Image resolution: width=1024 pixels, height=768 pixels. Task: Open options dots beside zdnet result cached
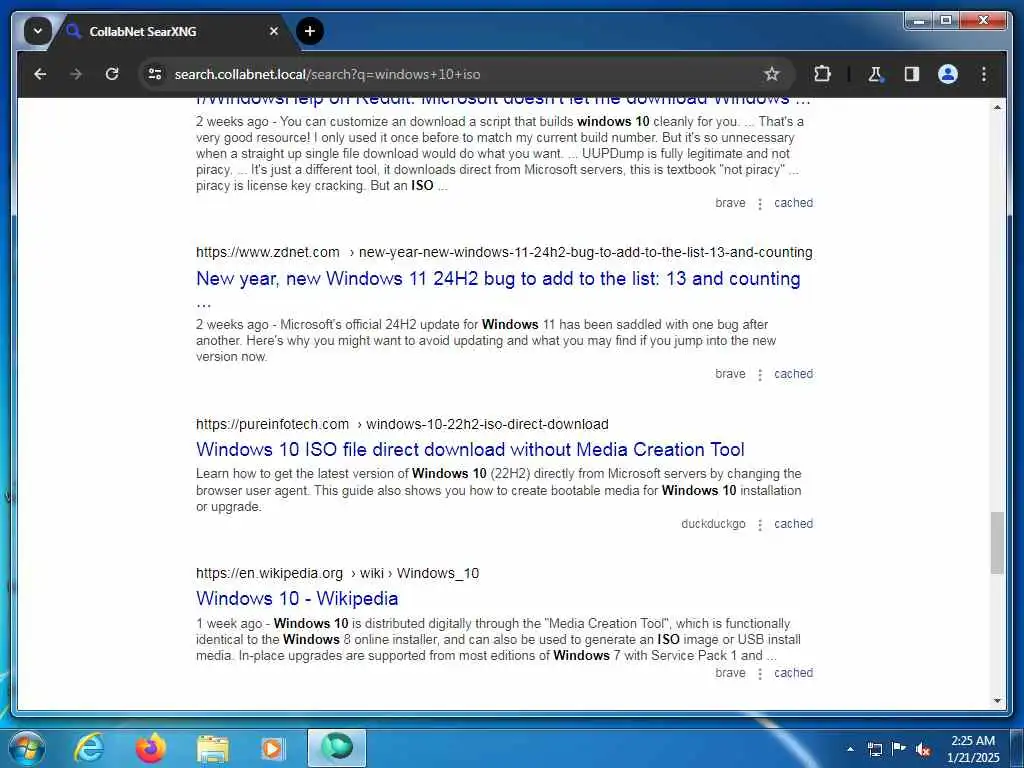pyautogui.click(x=760, y=375)
